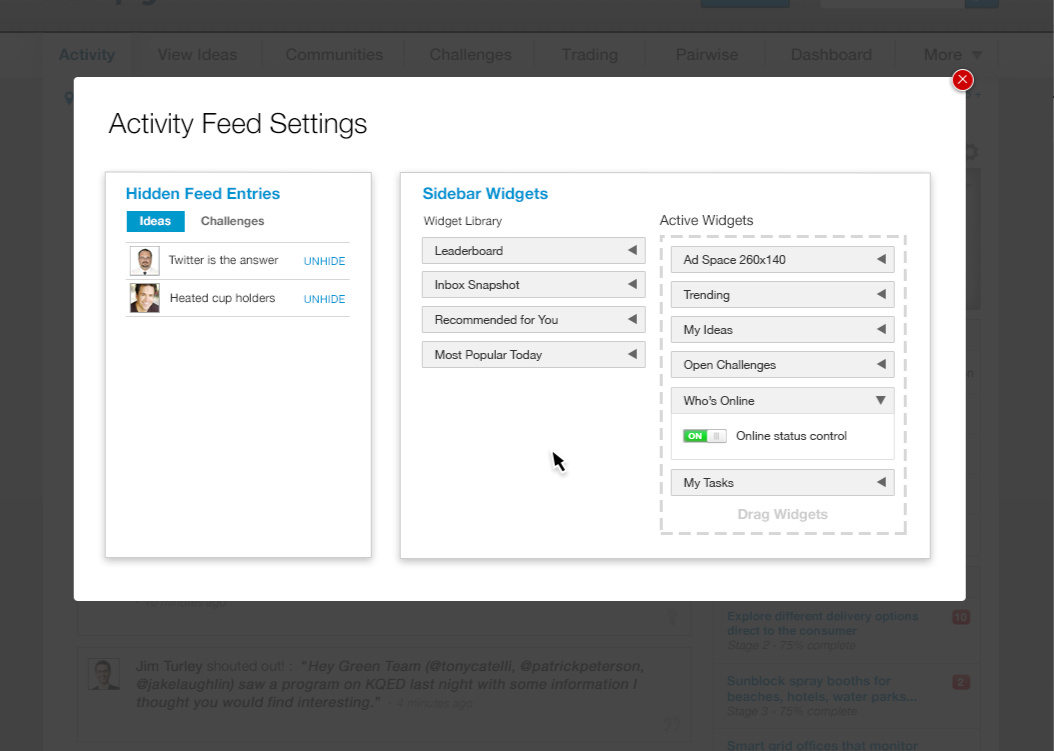Click avatar next to Twitter is the answer
This screenshot has height=751, width=1054.
[145, 261]
